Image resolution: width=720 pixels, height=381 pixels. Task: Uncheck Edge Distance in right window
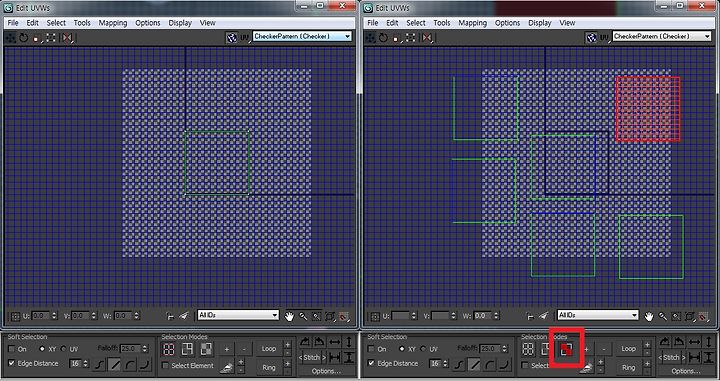pyautogui.click(x=371, y=363)
